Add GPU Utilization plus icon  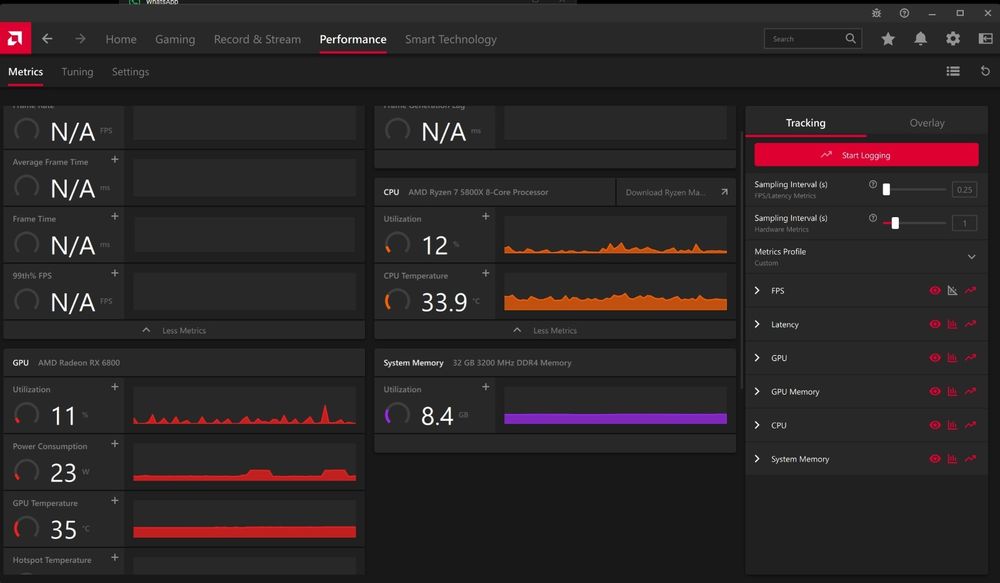115,387
